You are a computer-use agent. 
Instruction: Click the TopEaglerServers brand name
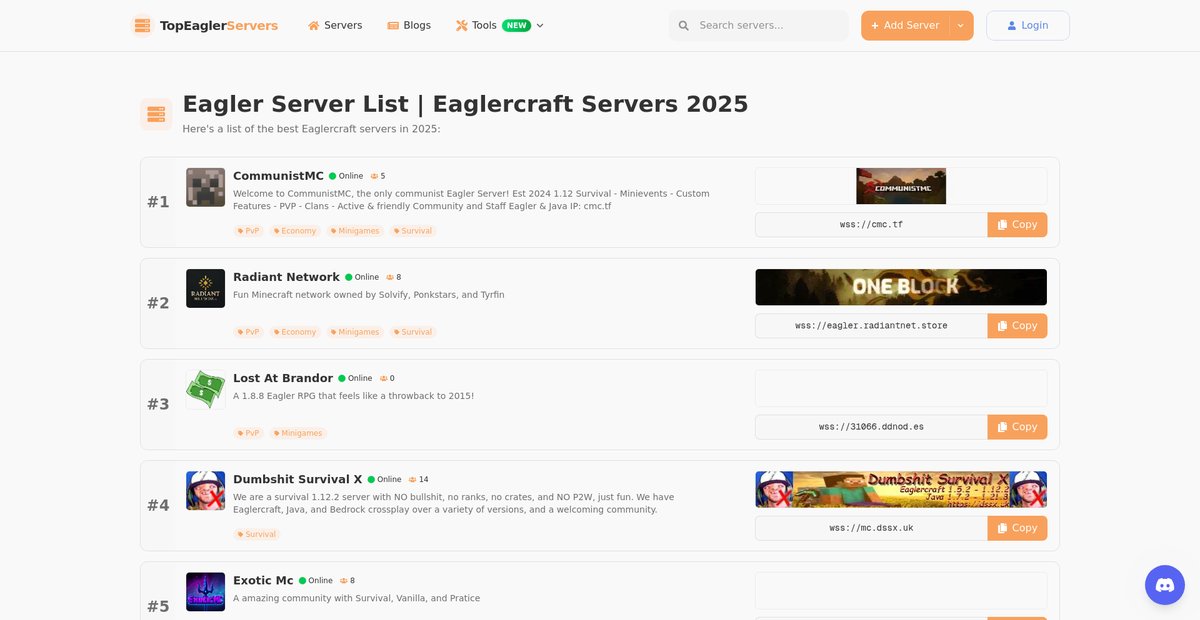coord(219,26)
